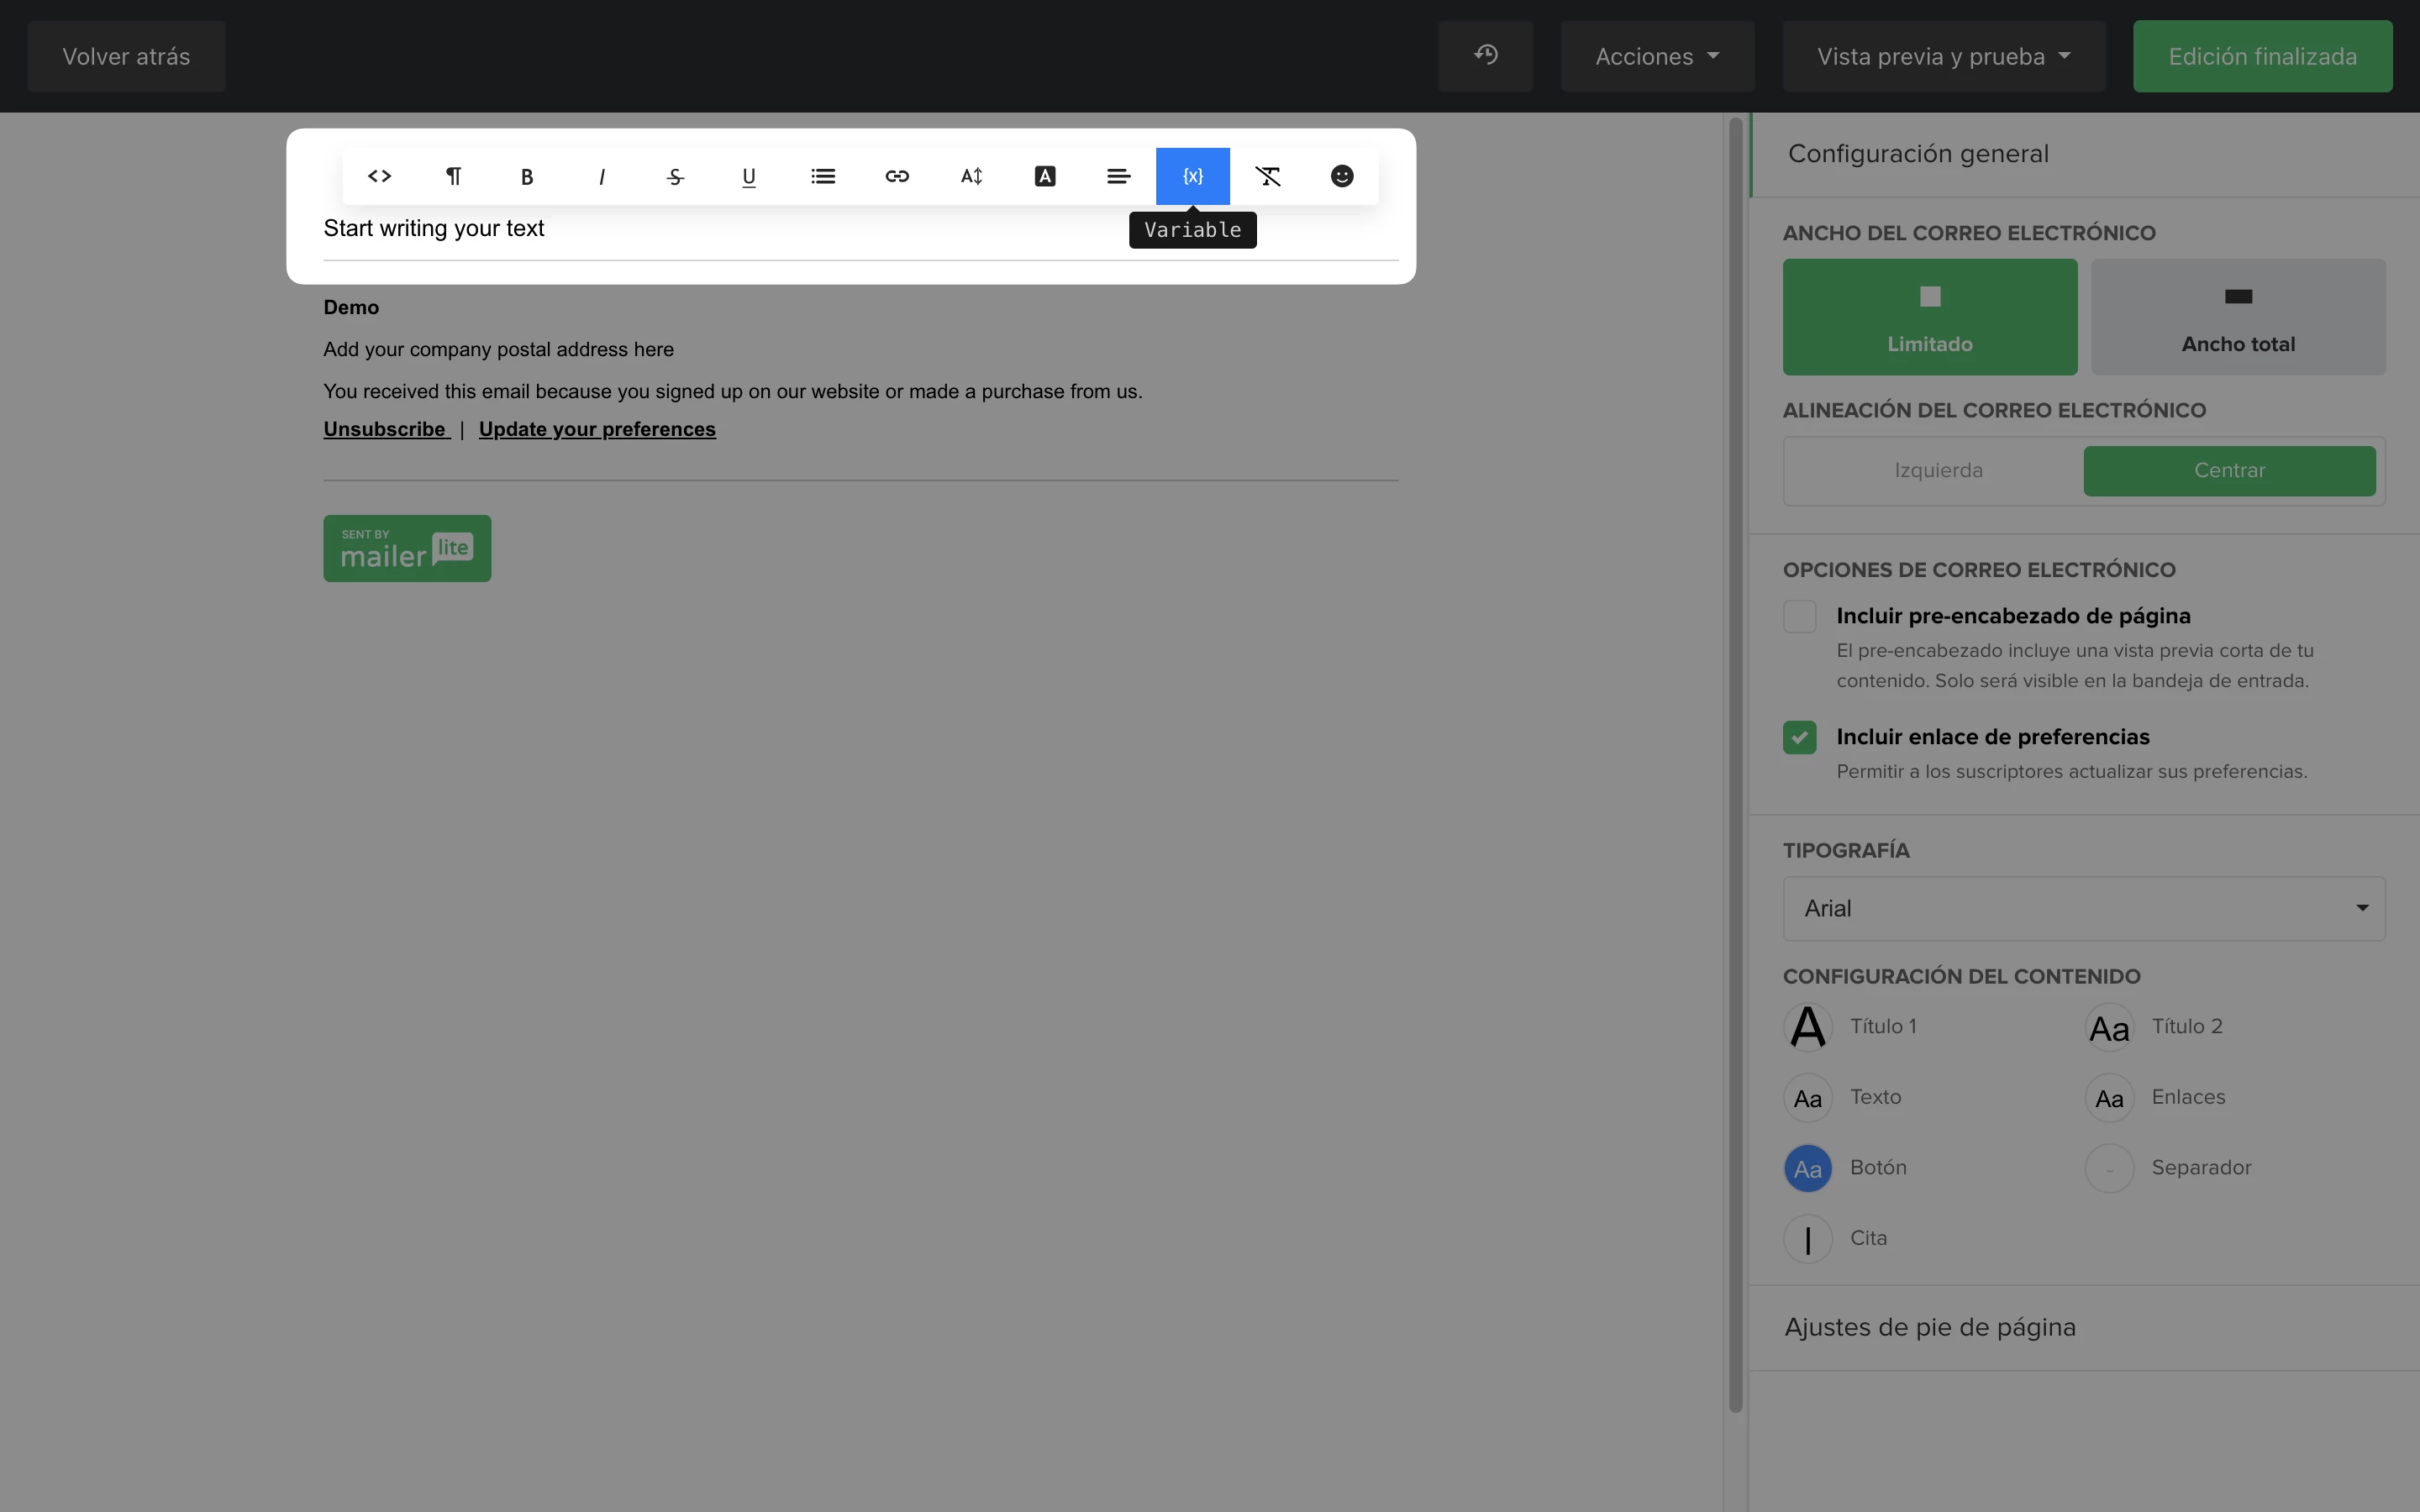Click the Edición finalizada button
This screenshot has width=2420, height=1512.
click(2261, 56)
